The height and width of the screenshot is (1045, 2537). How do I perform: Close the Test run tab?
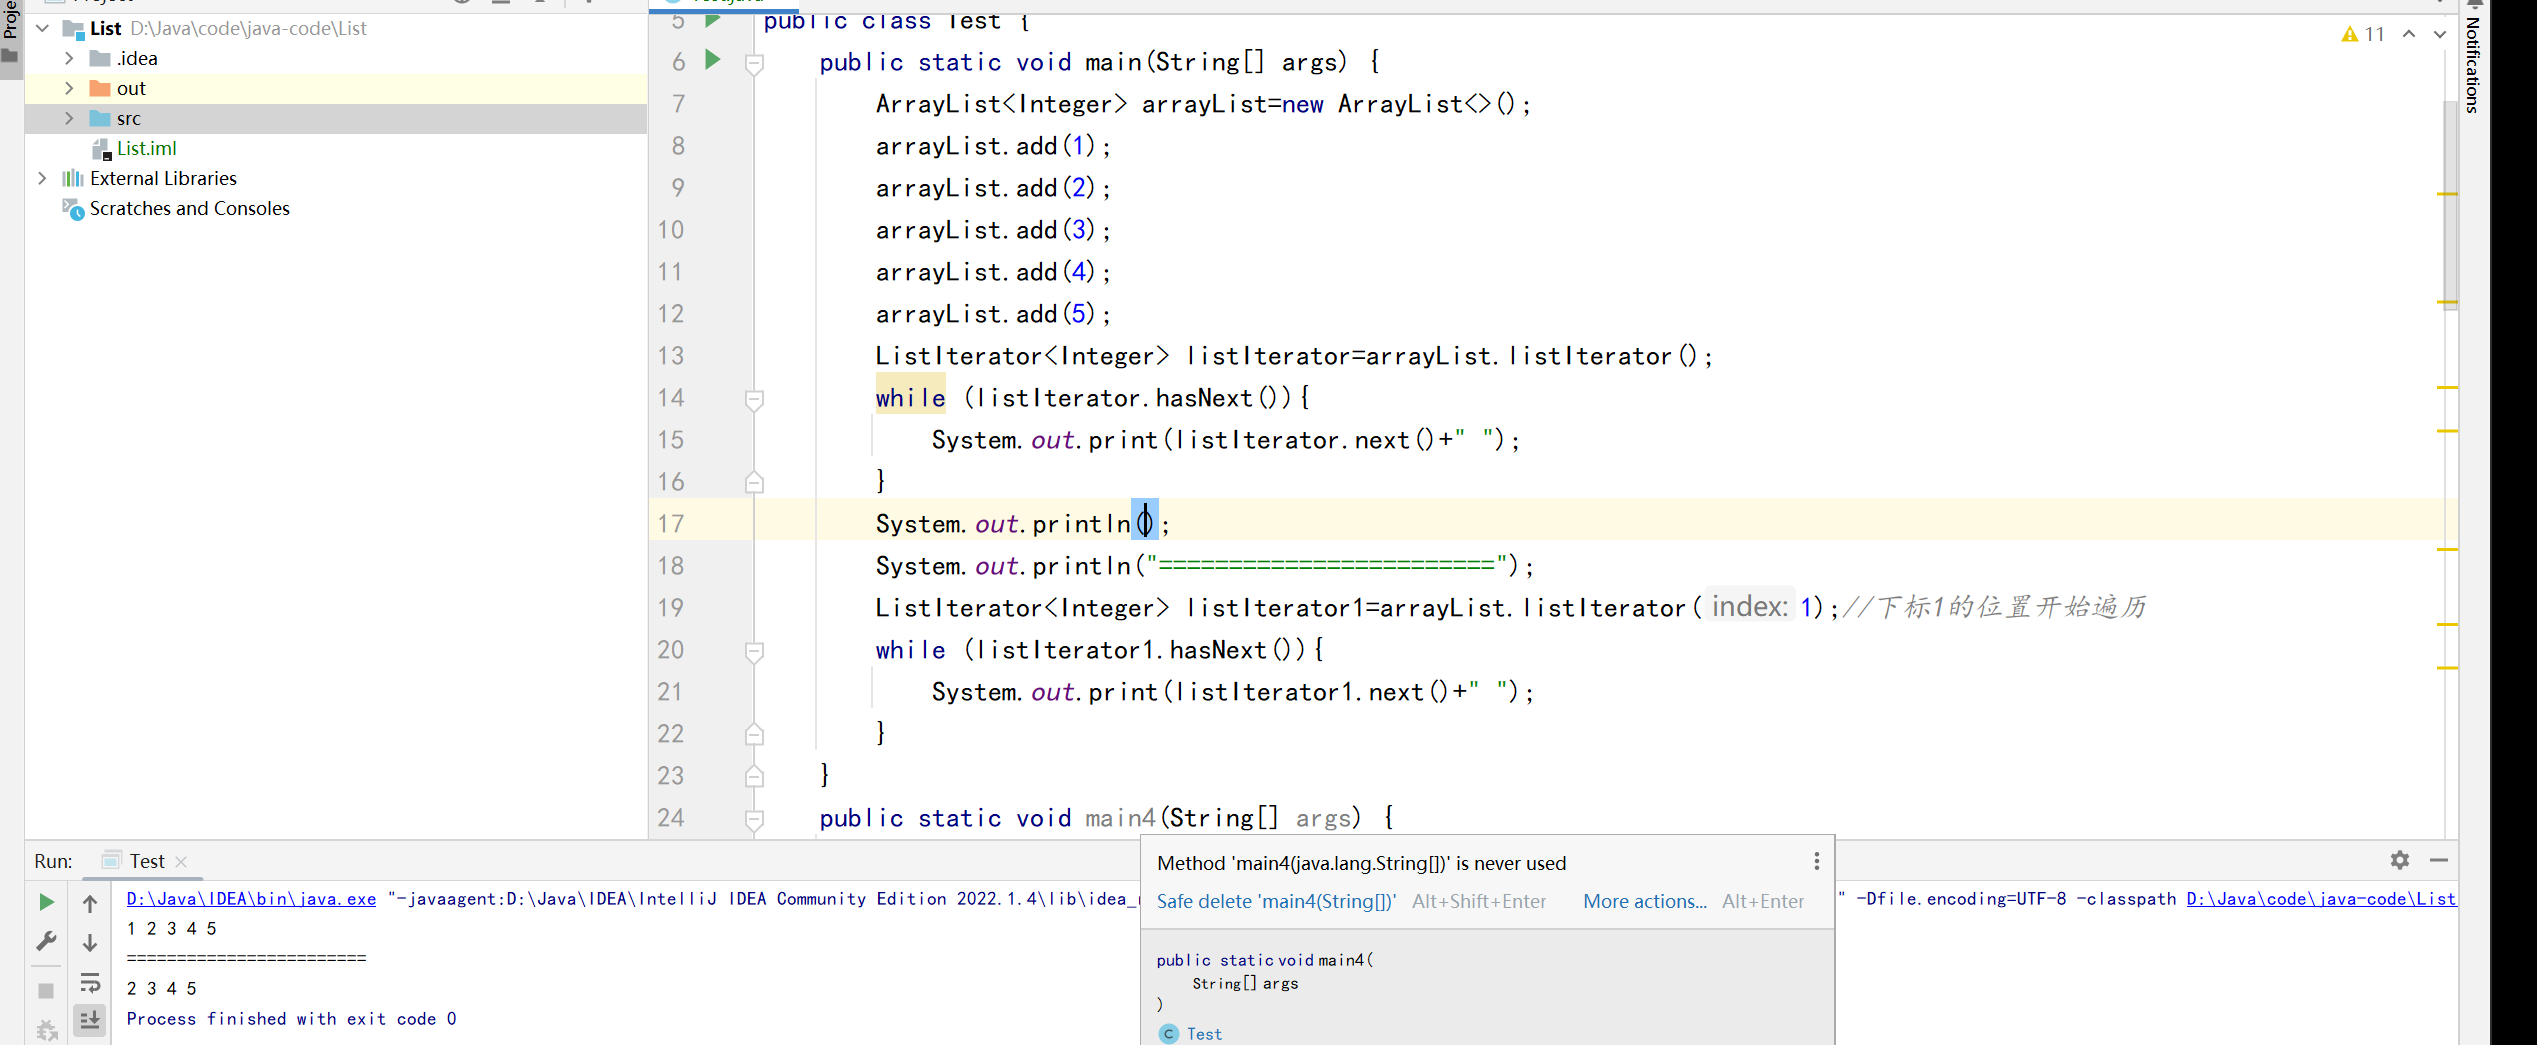coord(181,861)
